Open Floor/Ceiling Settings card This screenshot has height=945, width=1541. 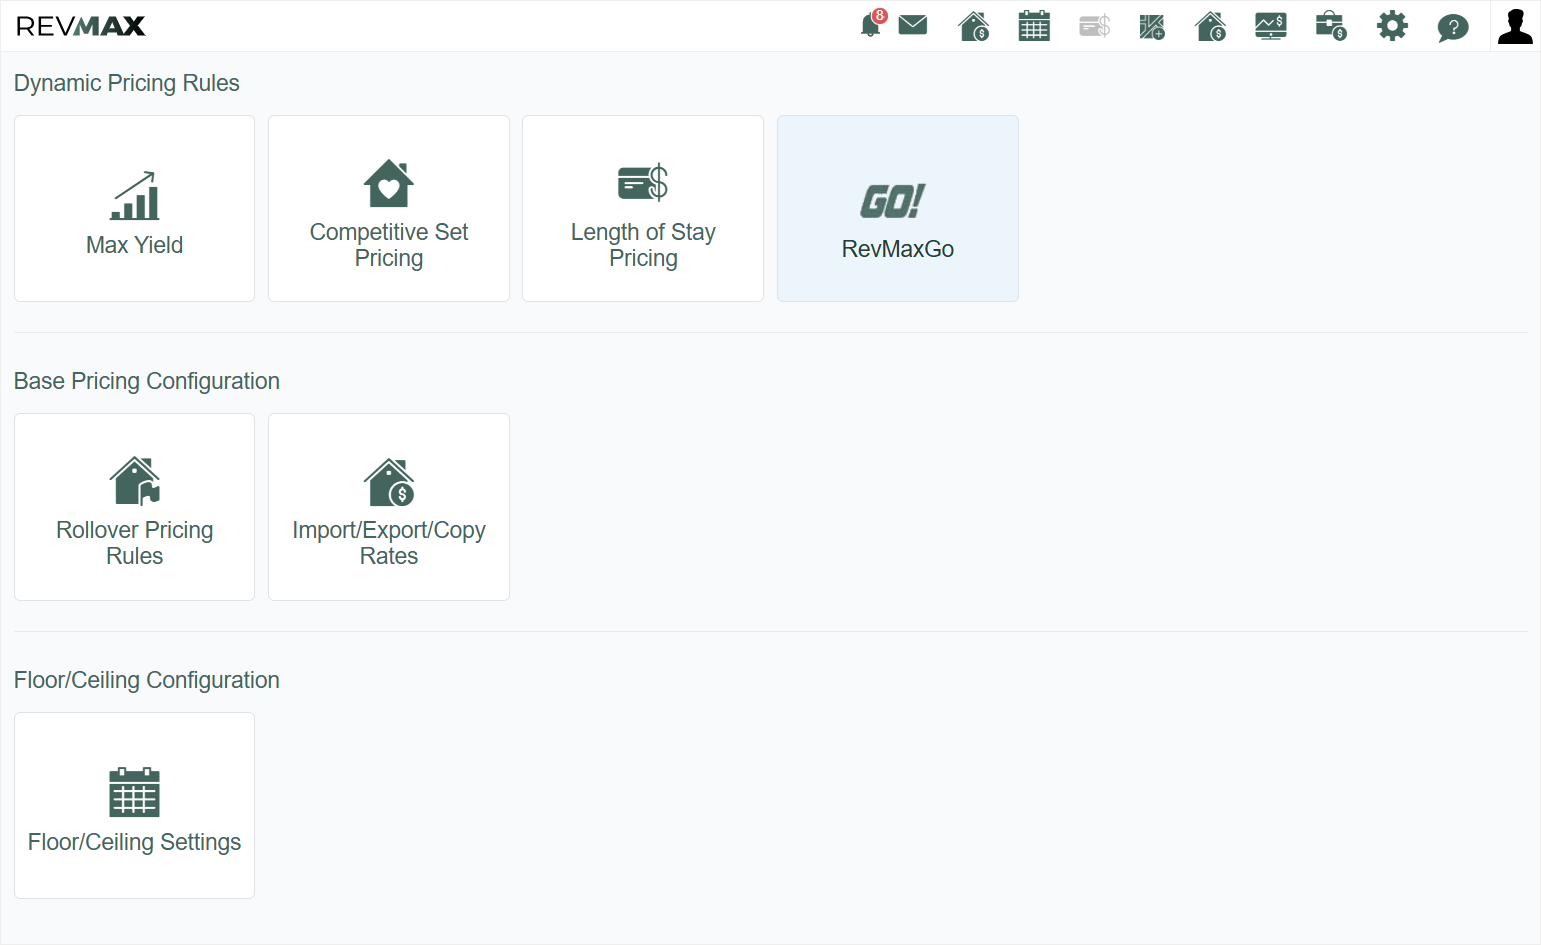135,805
